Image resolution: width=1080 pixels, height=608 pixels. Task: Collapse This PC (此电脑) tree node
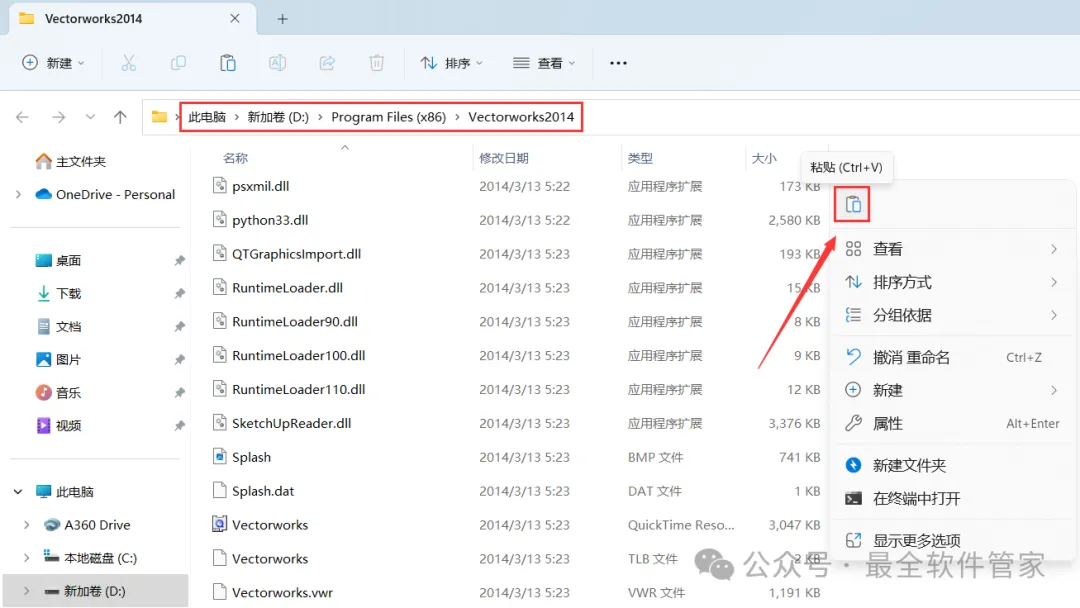point(19,492)
